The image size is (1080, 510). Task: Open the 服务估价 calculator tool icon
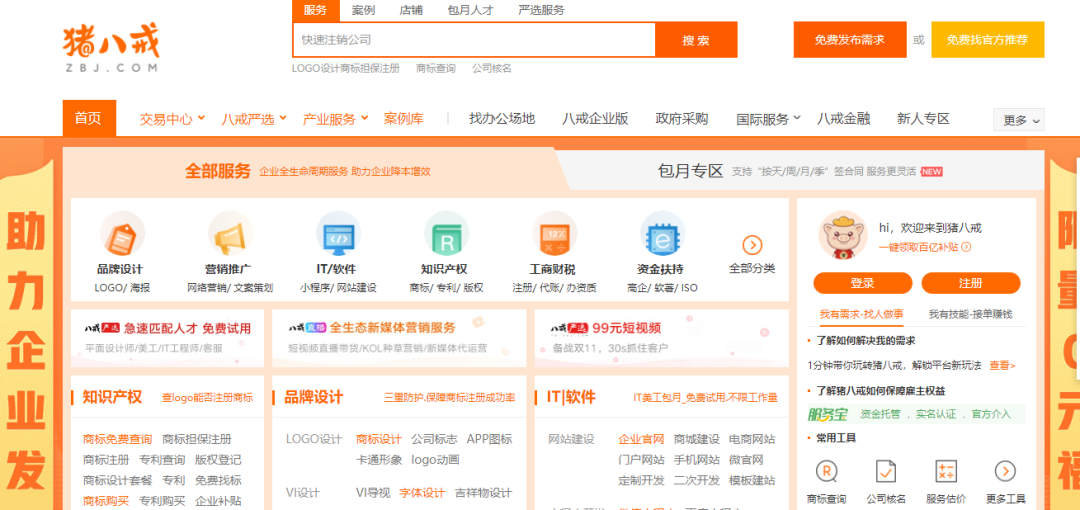(x=946, y=471)
